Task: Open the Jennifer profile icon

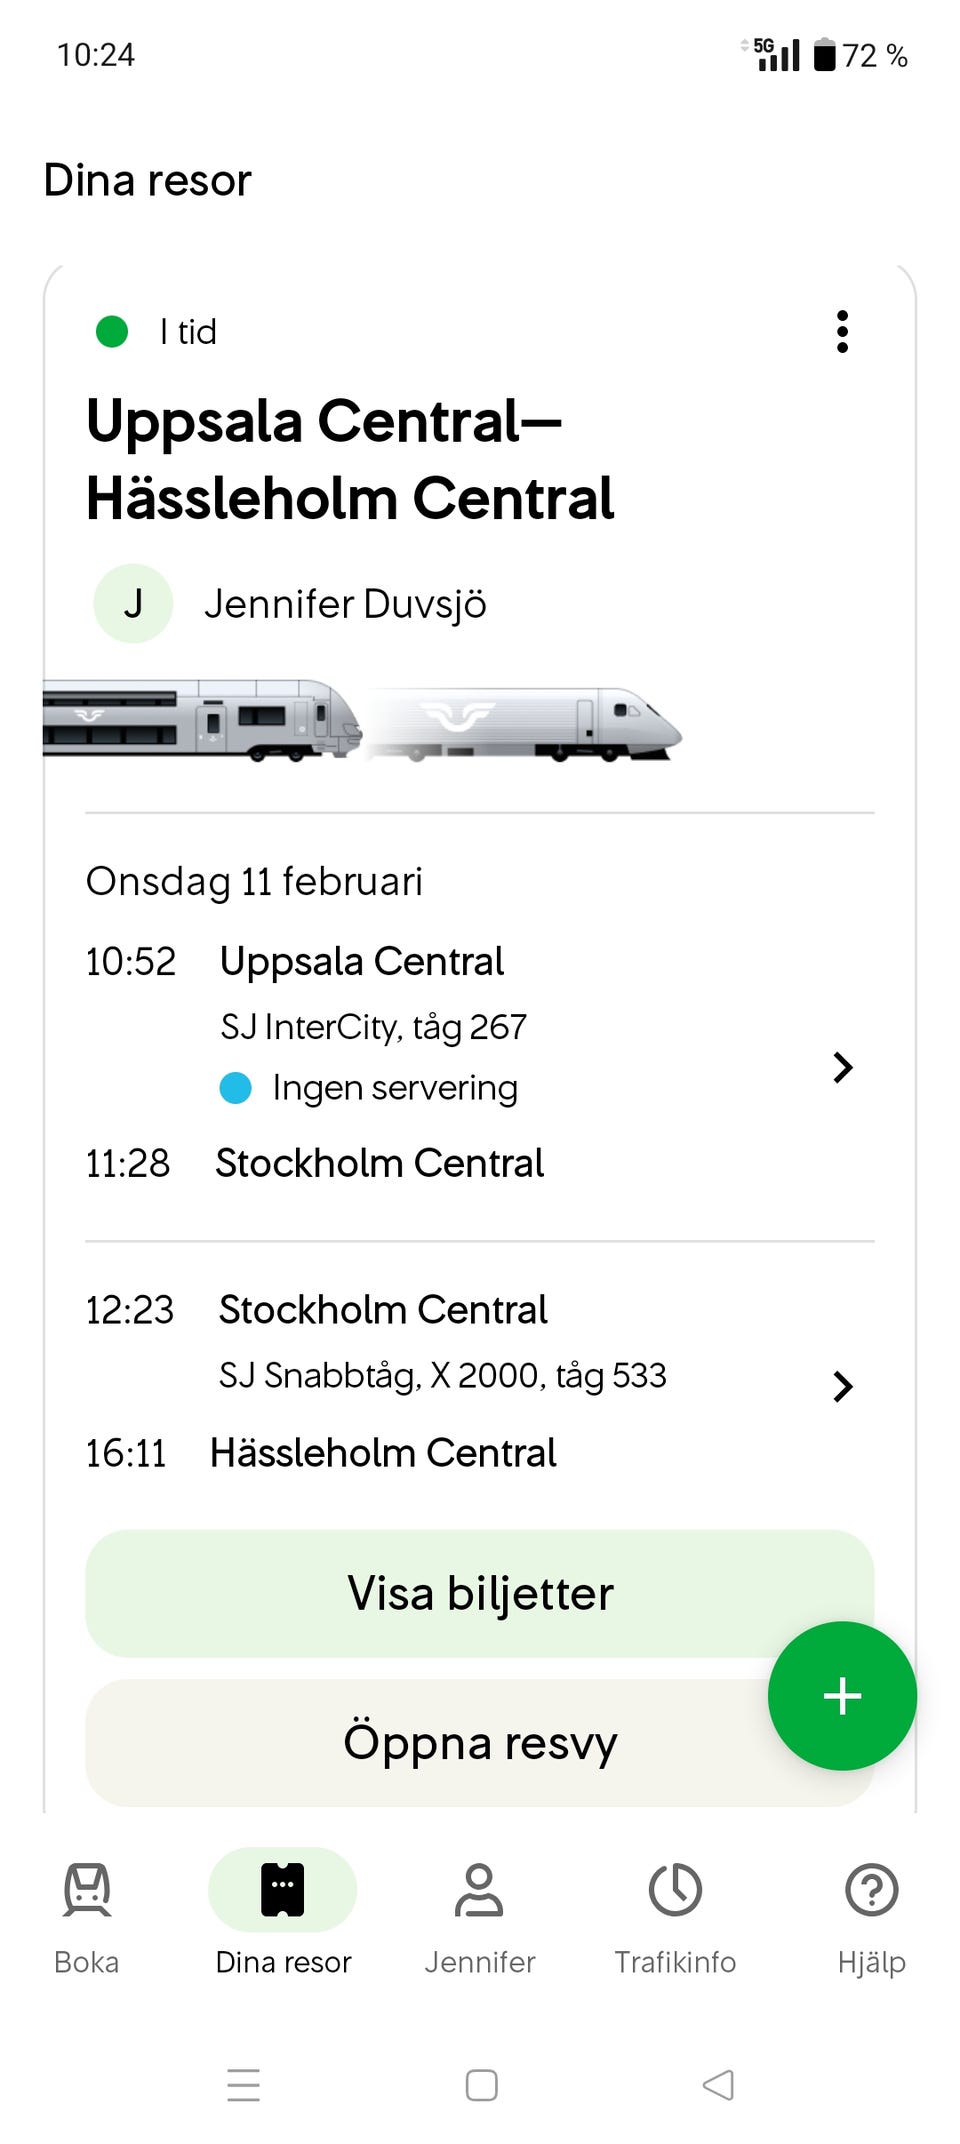Action: 479,1889
